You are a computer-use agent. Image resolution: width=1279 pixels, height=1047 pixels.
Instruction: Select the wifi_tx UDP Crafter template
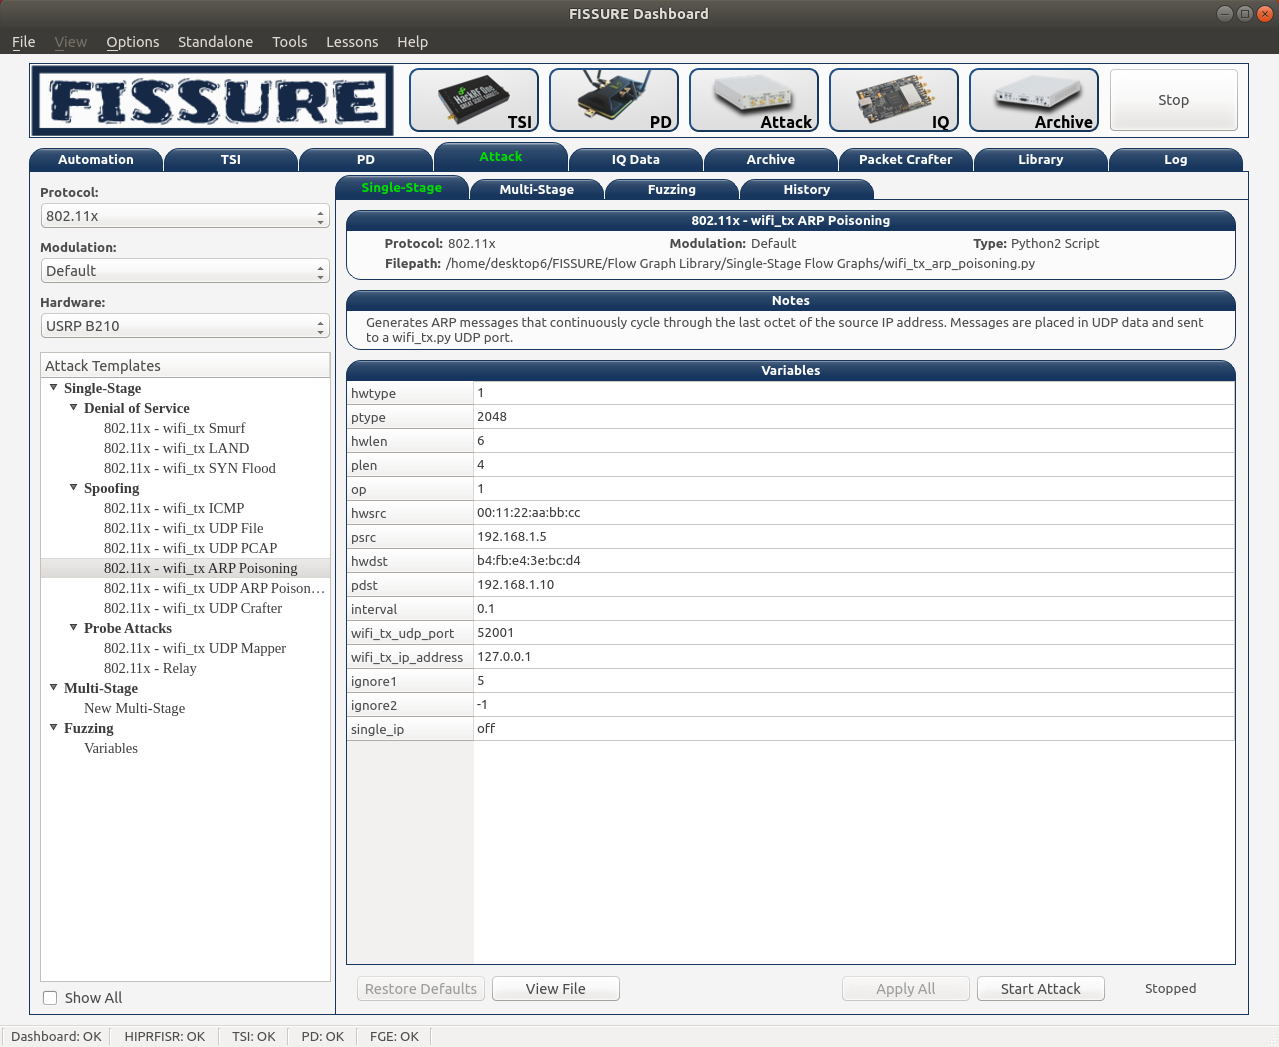pos(193,608)
